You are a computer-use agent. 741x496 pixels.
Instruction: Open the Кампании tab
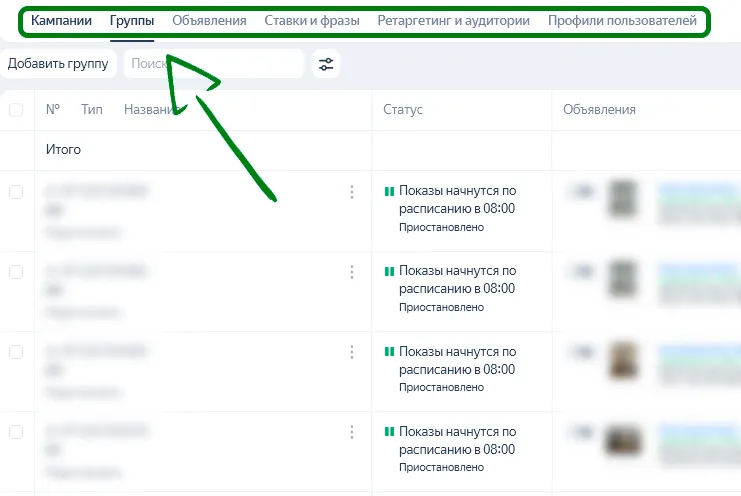pyautogui.click(x=61, y=21)
